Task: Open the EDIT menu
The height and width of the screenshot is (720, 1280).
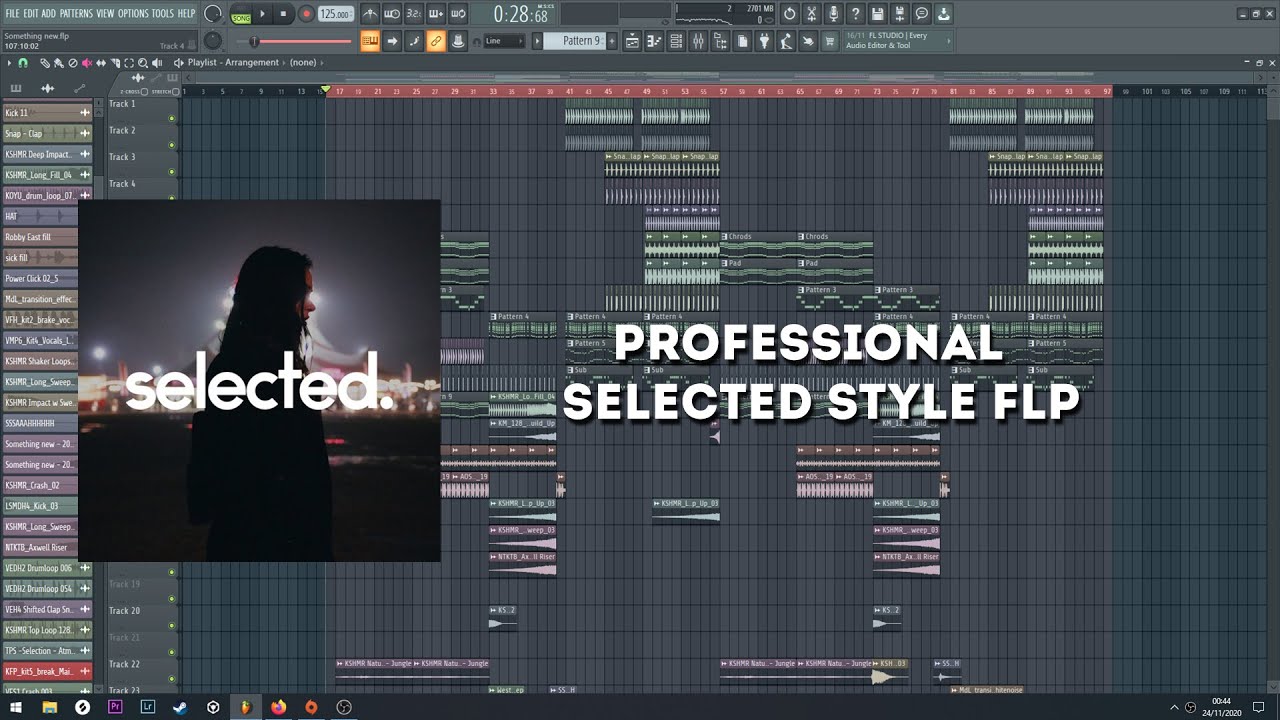Action: tap(31, 14)
